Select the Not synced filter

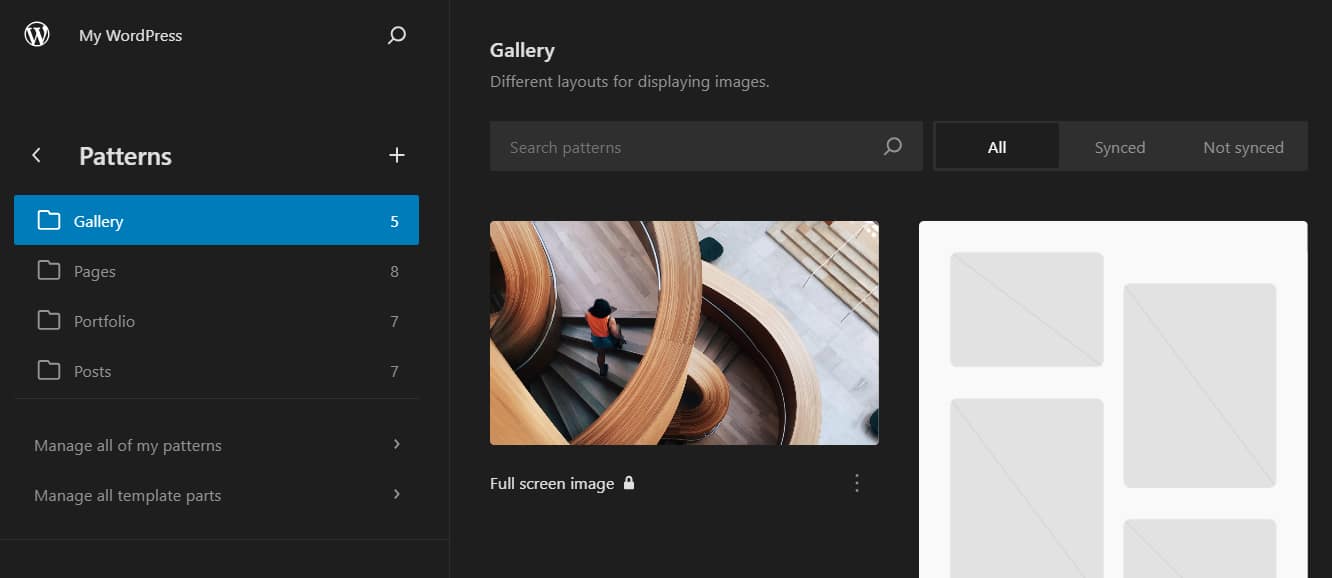1243,146
